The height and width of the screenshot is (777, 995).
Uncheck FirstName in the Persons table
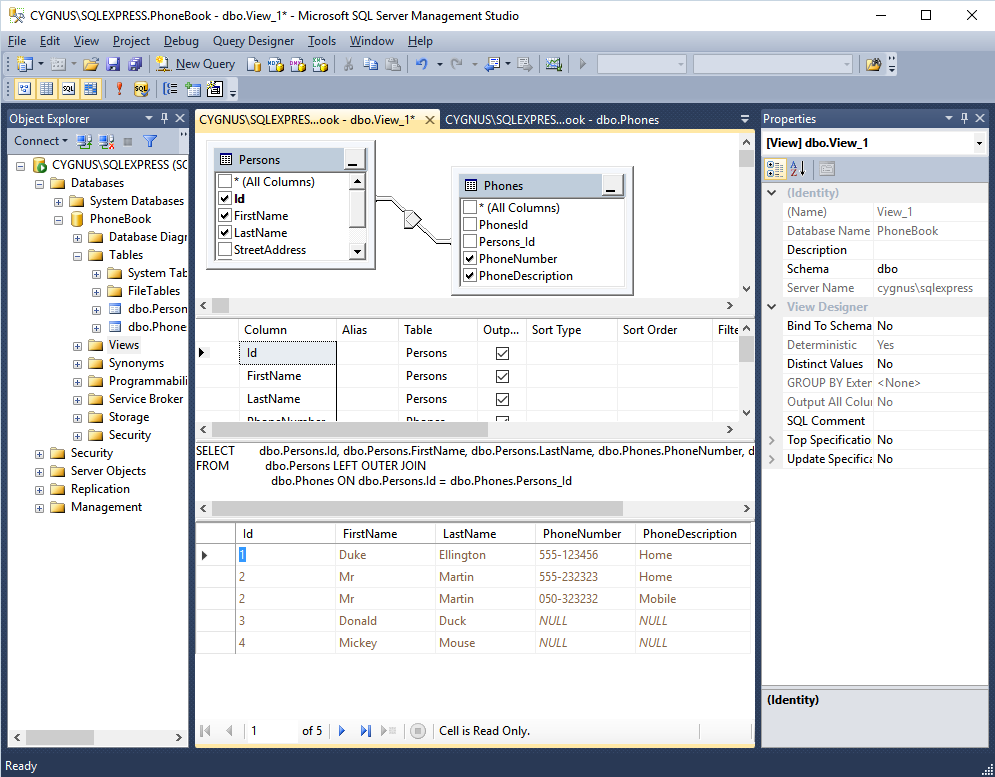pos(225,216)
